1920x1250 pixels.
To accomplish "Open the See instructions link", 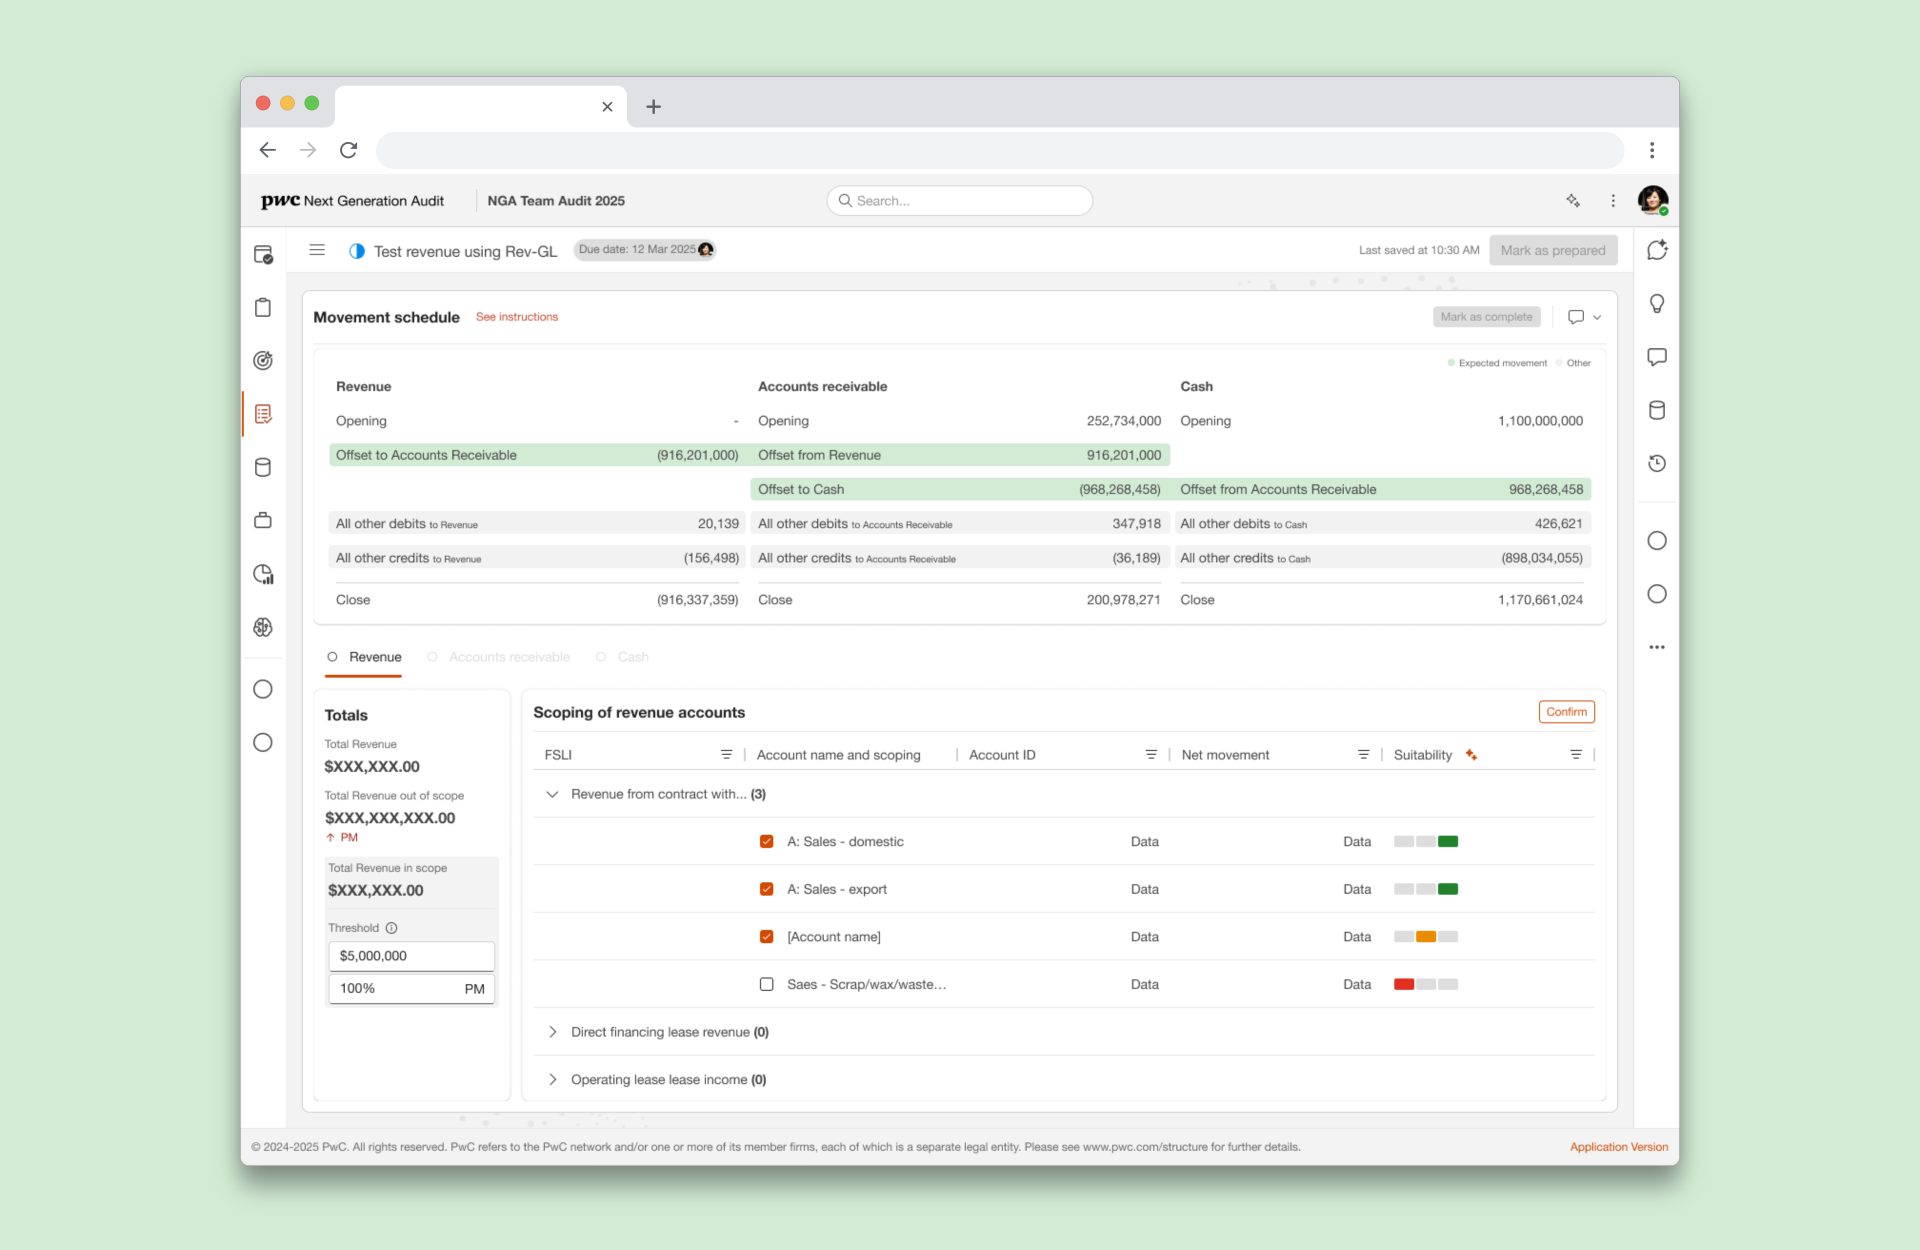I will (x=517, y=317).
